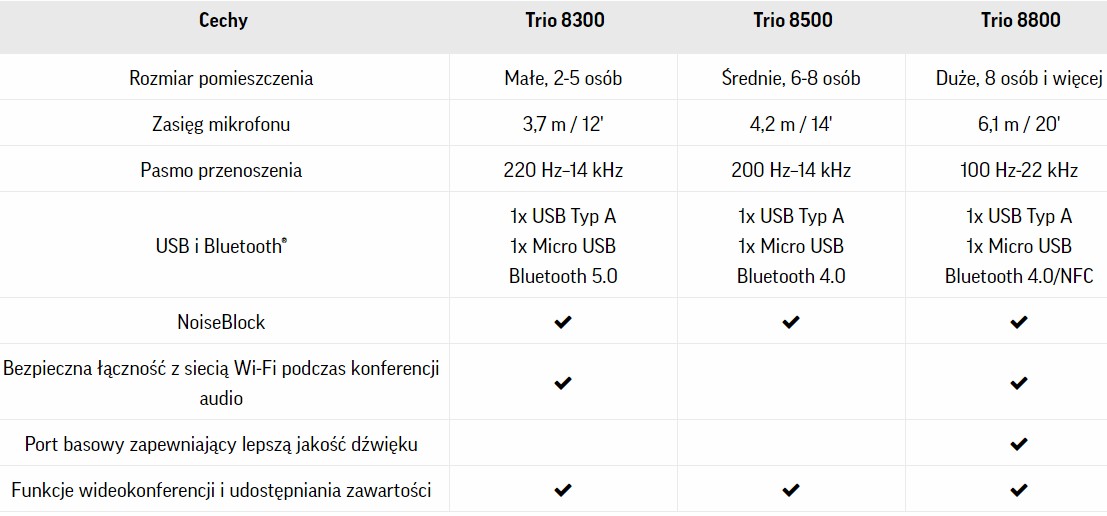
Task: Click the NoiseBlock checkmark for Trio 8800
Action: point(1019,322)
